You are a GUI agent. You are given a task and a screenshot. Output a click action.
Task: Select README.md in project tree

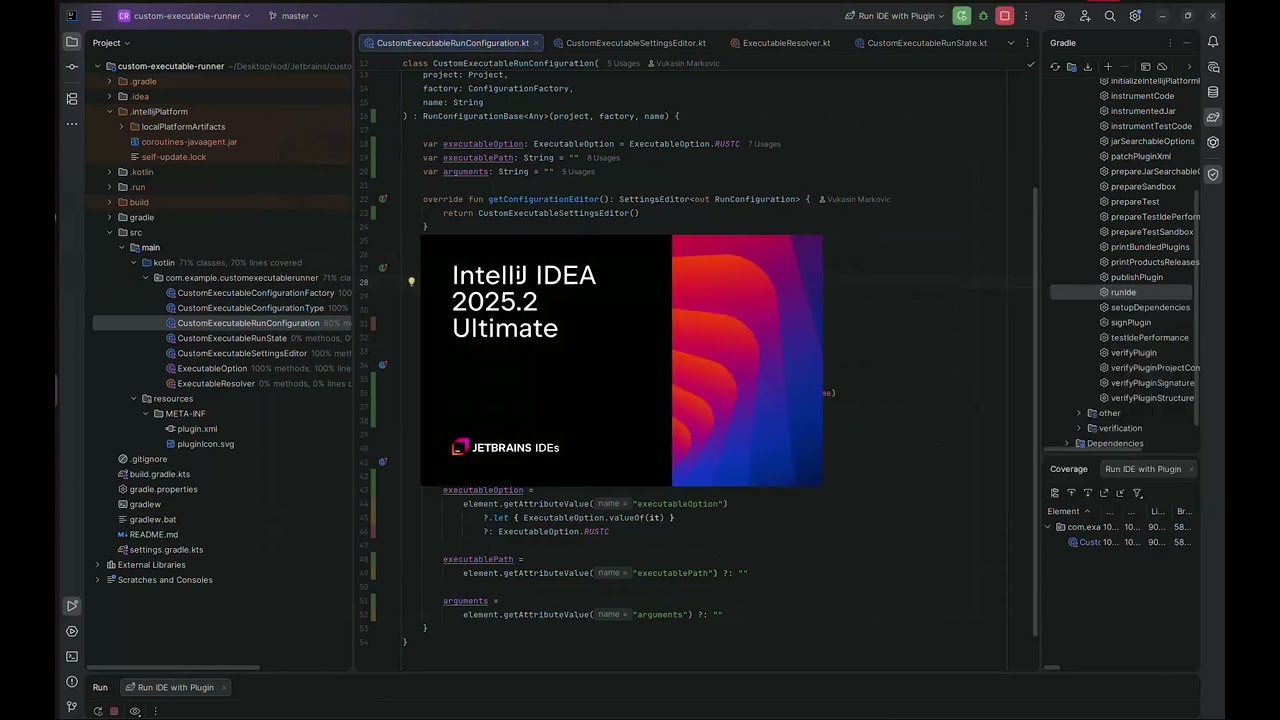[x=153, y=534]
